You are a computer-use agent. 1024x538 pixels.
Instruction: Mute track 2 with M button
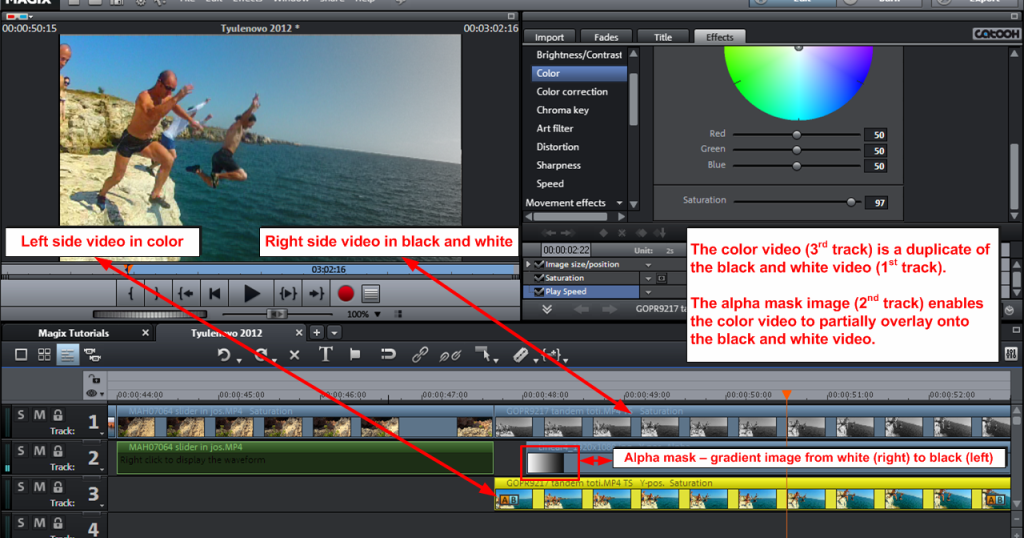click(x=40, y=451)
